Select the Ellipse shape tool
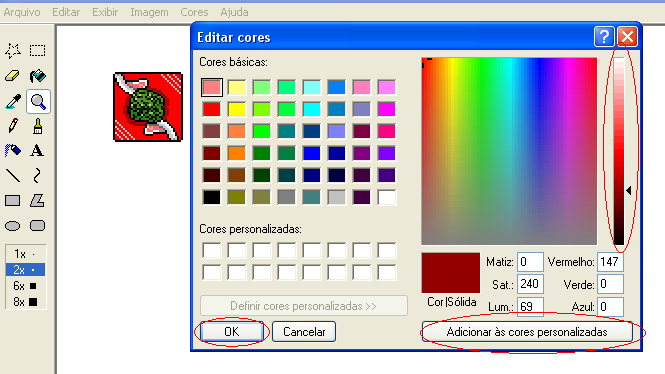 pyautogui.click(x=12, y=226)
